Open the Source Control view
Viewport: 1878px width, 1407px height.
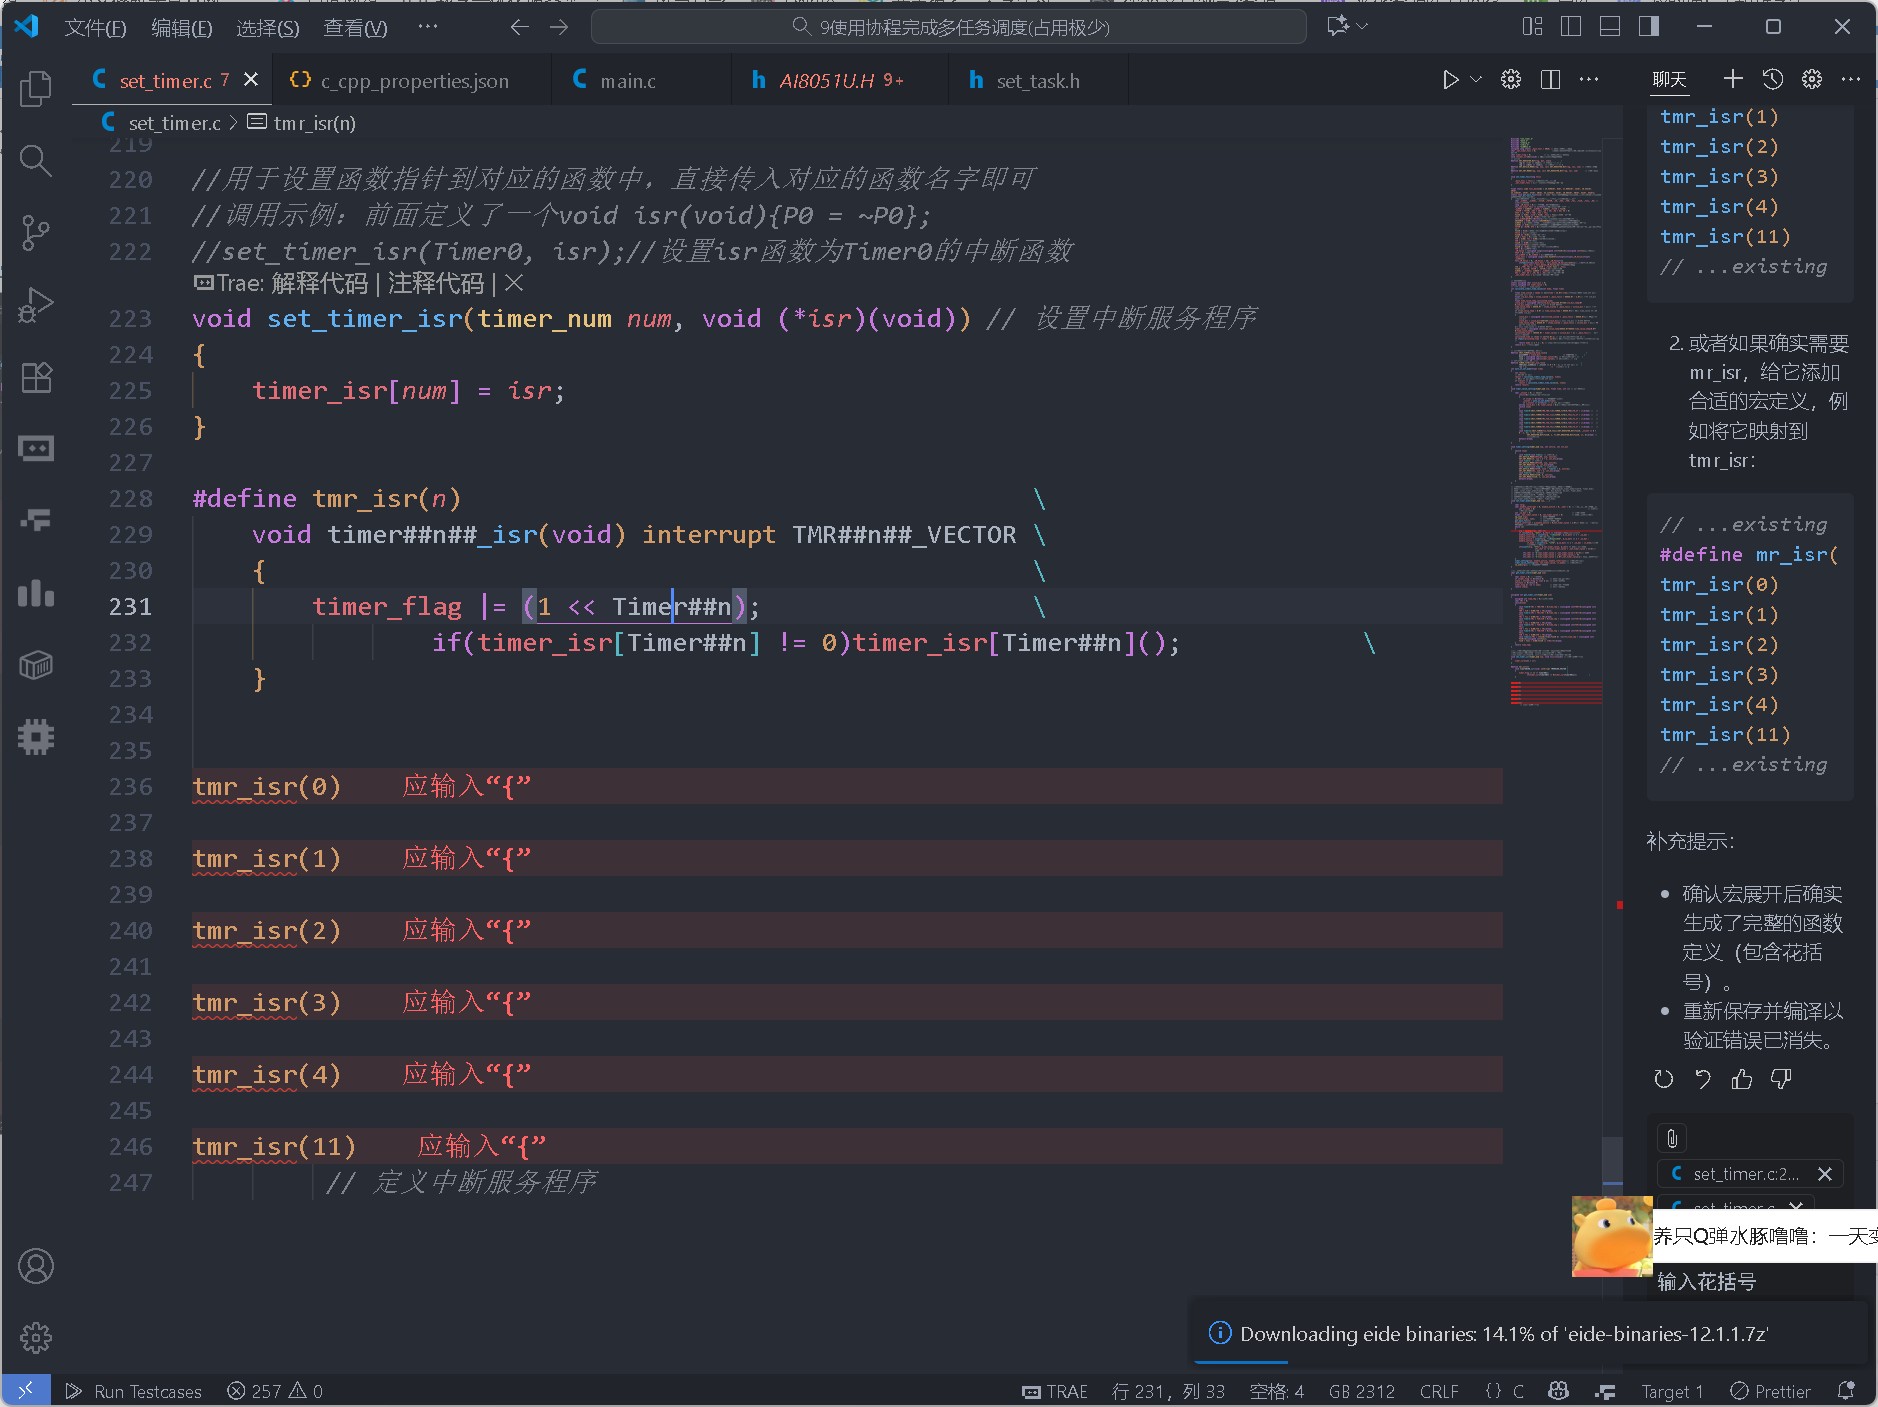click(x=36, y=232)
